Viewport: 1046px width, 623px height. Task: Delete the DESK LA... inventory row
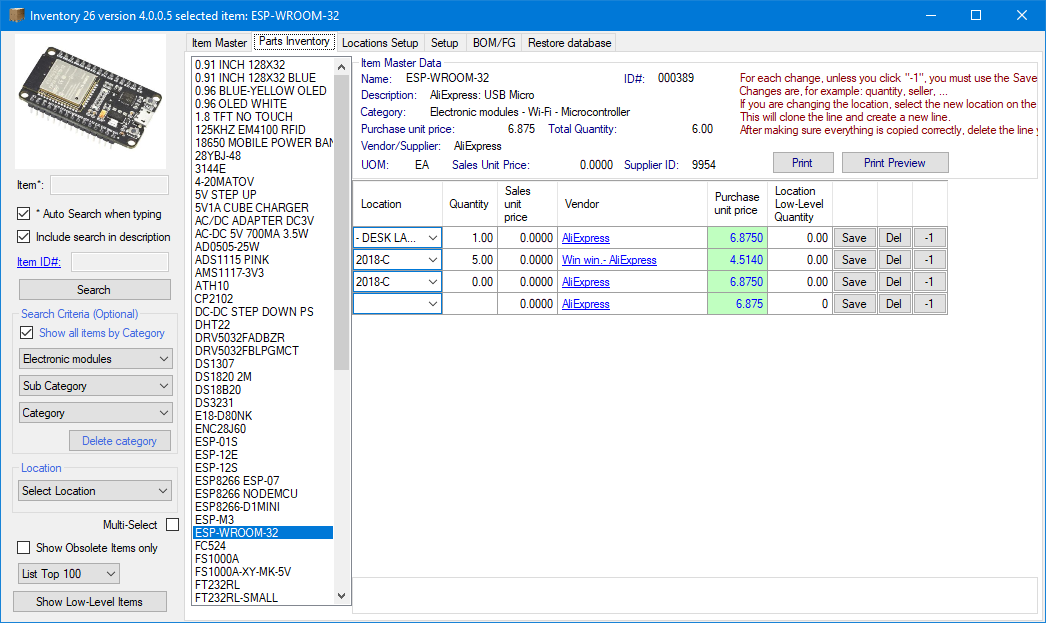click(x=894, y=238)
